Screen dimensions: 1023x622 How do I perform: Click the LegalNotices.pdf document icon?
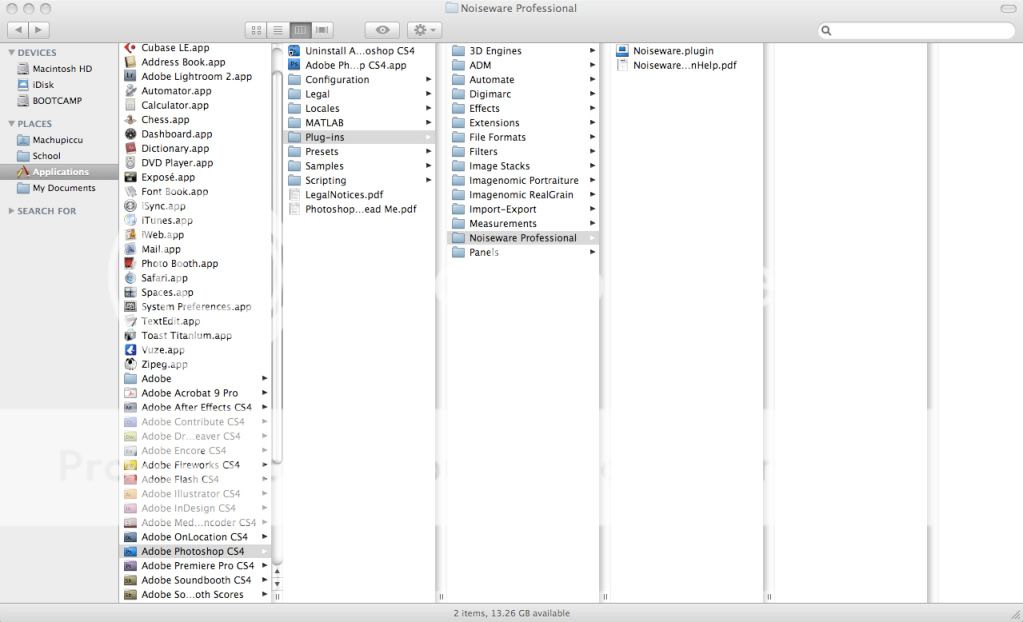(x=294, y=194)
